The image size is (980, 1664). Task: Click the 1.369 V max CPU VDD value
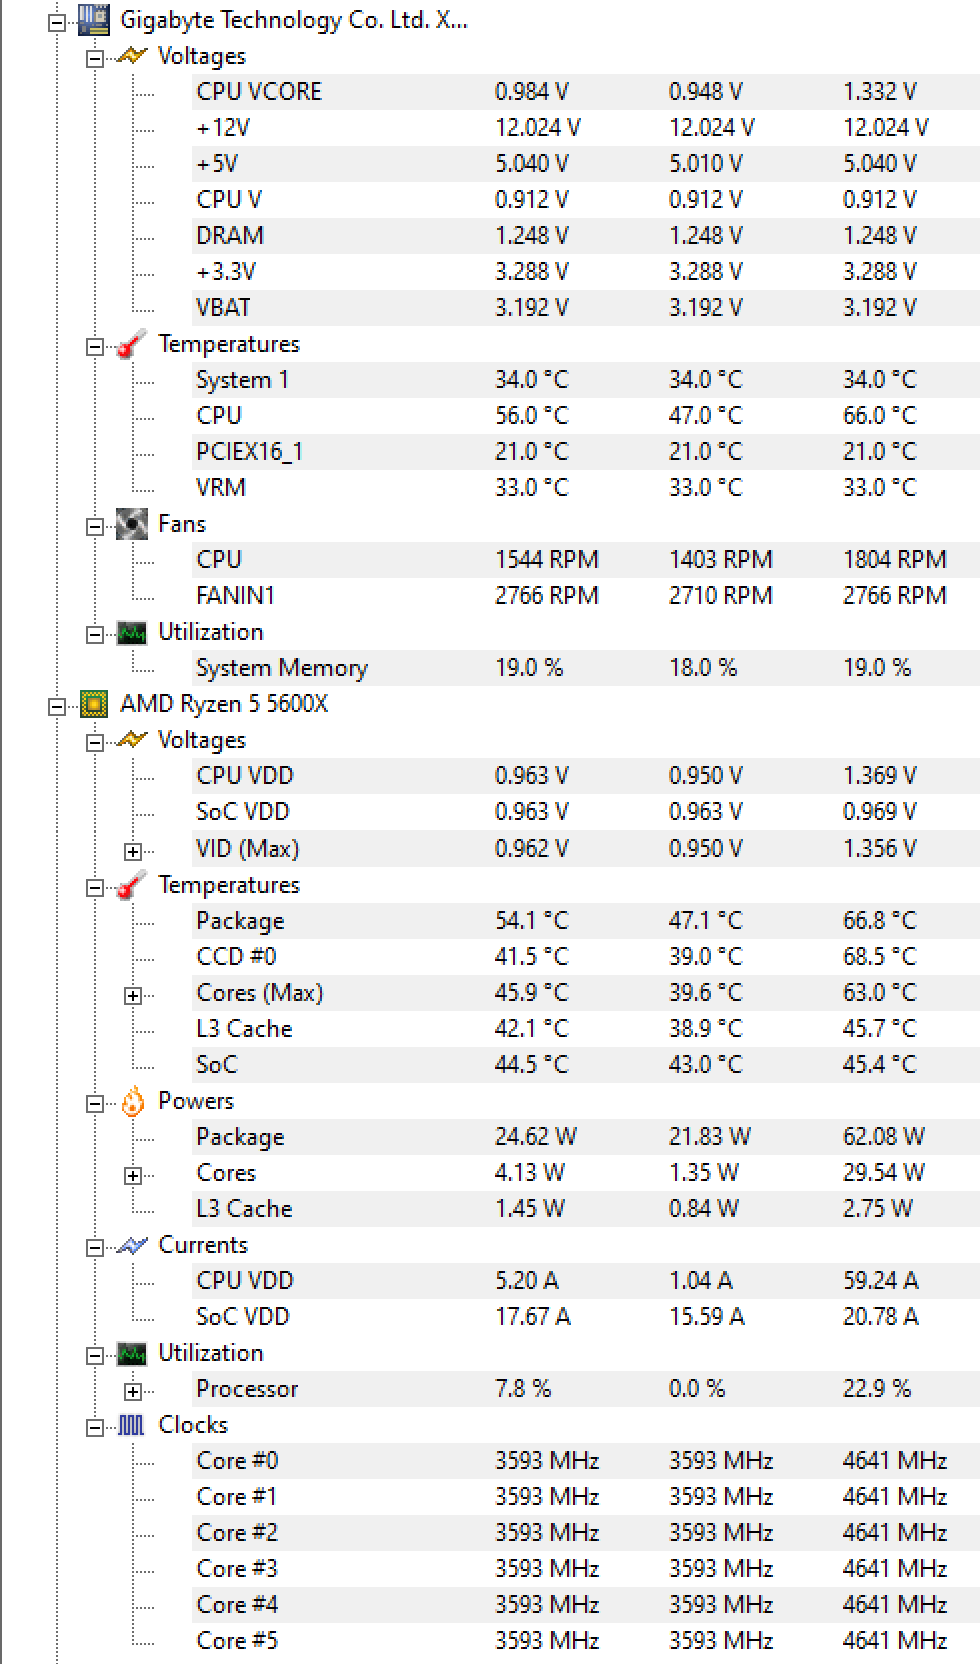[880, 776]
